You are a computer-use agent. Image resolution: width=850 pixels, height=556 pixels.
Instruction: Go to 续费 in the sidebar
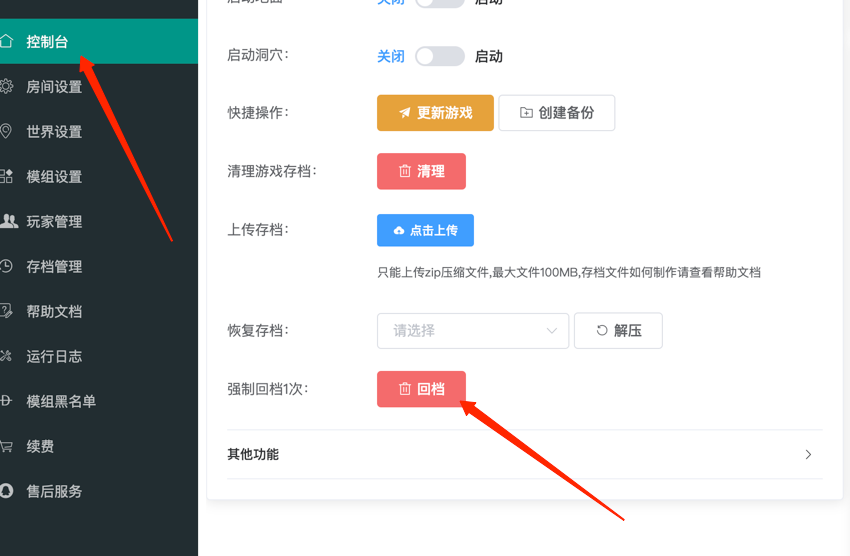point(40,446)
